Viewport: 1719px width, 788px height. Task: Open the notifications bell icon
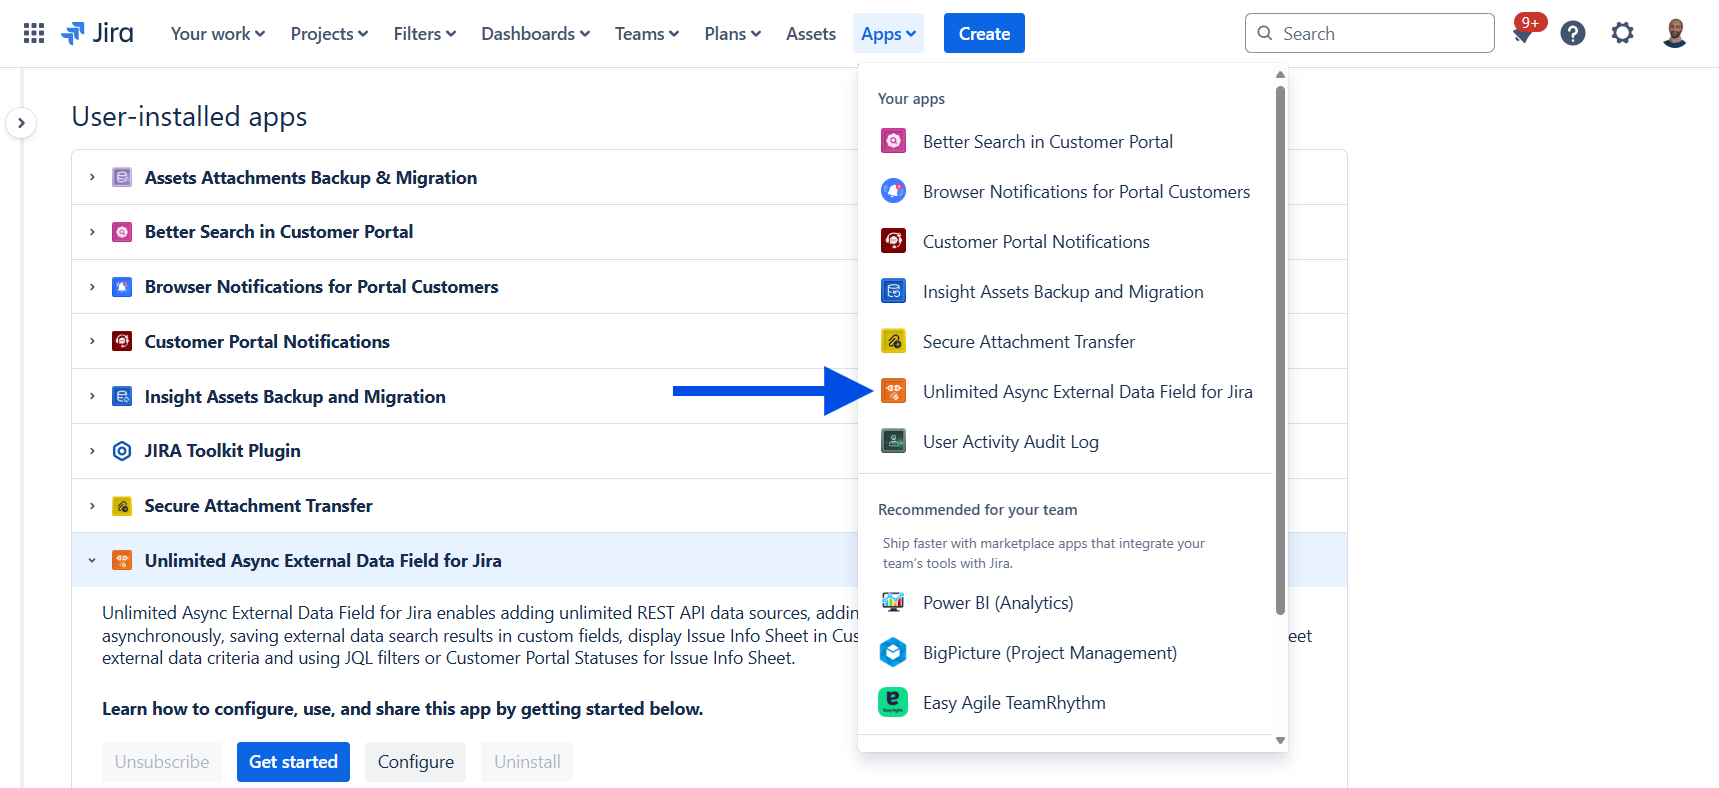pos(1523,33)
